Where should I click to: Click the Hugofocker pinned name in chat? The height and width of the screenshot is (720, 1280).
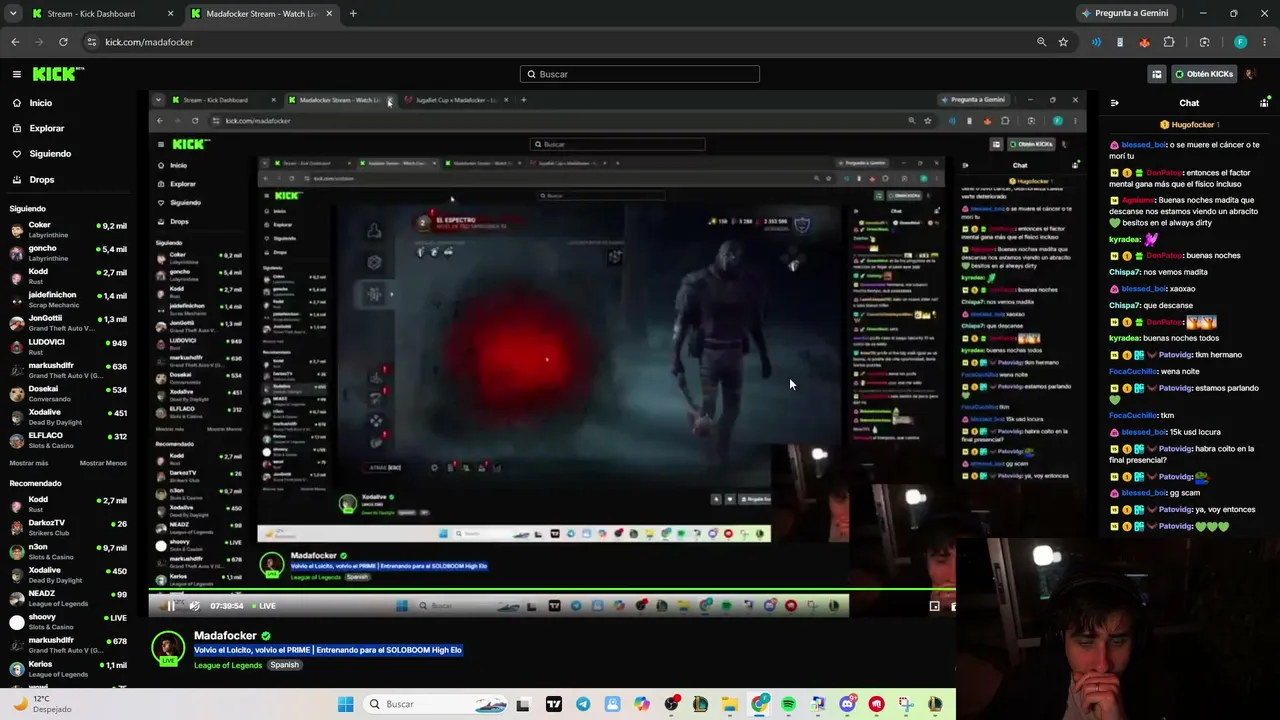point(1192,125)
